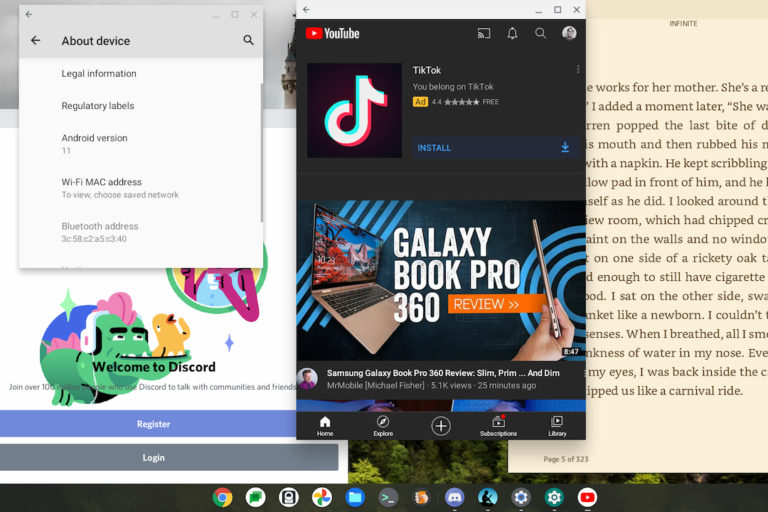Open Google Chat from the shelf
This screenshot has width=768, height=512.
coord(256,497)
